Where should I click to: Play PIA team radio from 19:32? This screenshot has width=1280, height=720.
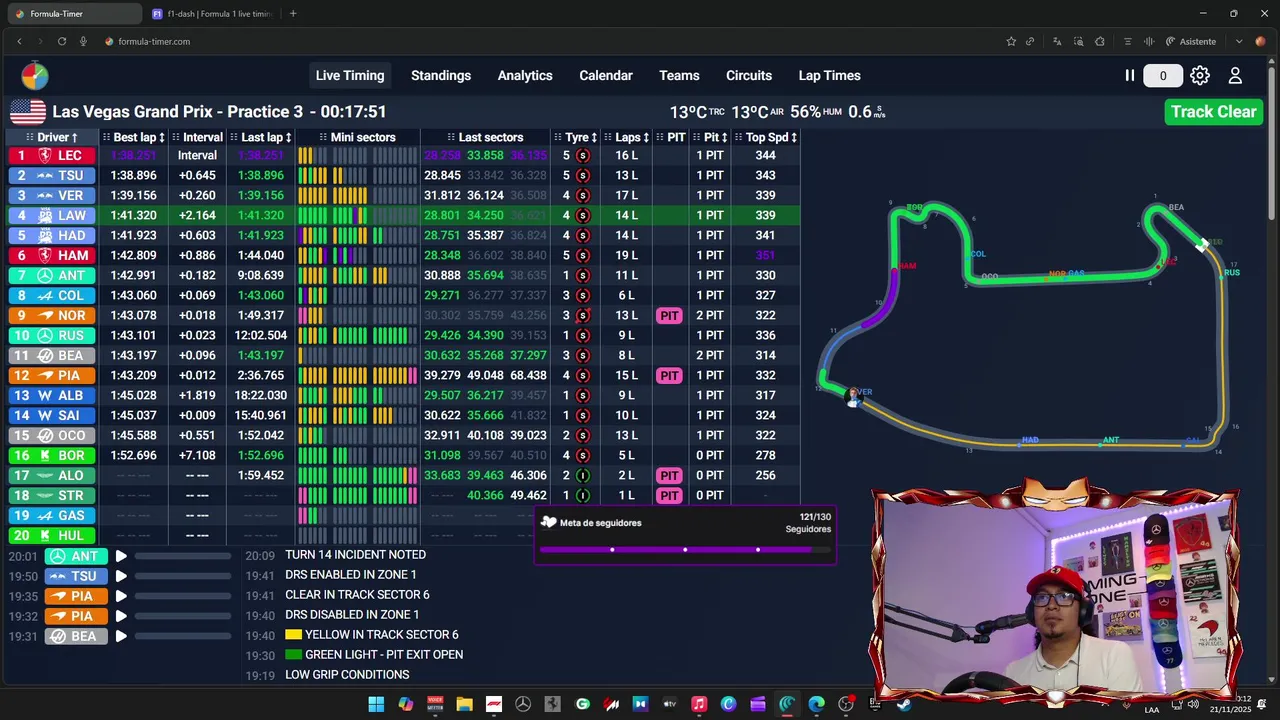121,616
